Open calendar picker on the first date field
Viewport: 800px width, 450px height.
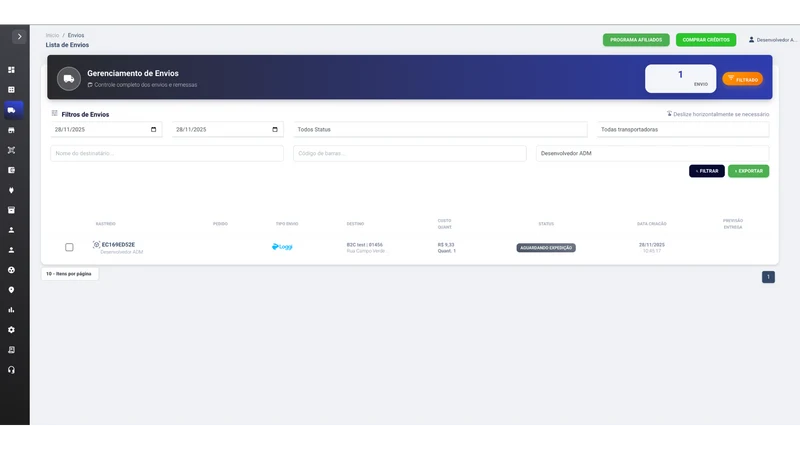(x=154, y=130)
